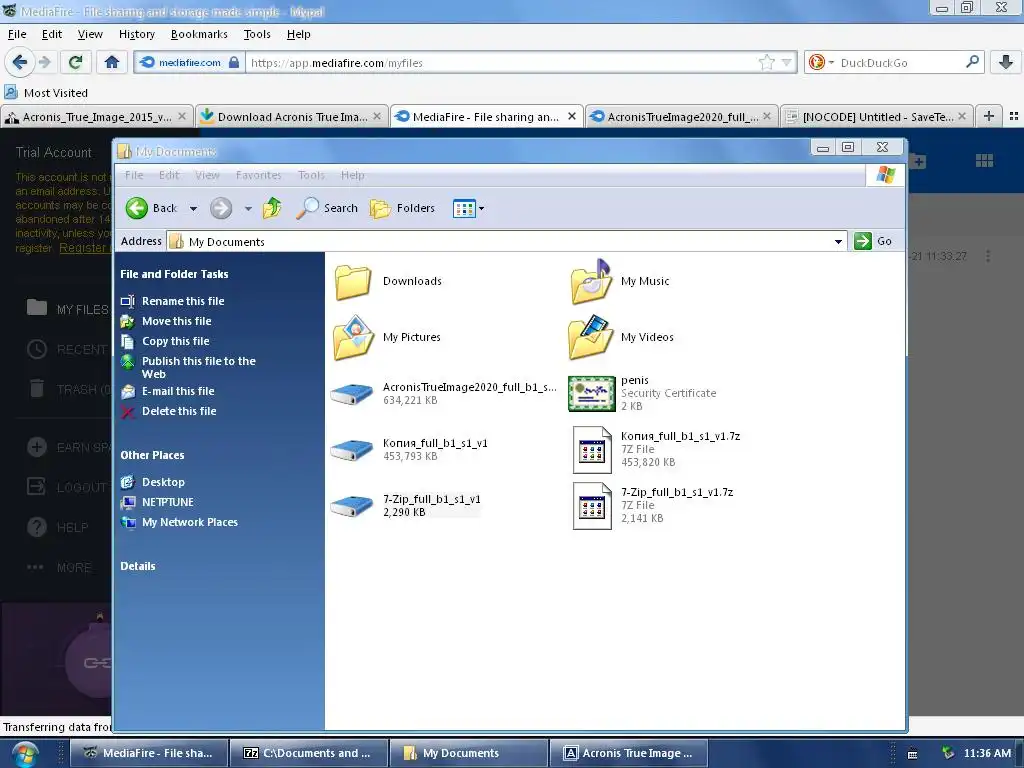Screen dimensions: 1024x768
Task: Select the My Music folder icon
Action: point(591,281)
